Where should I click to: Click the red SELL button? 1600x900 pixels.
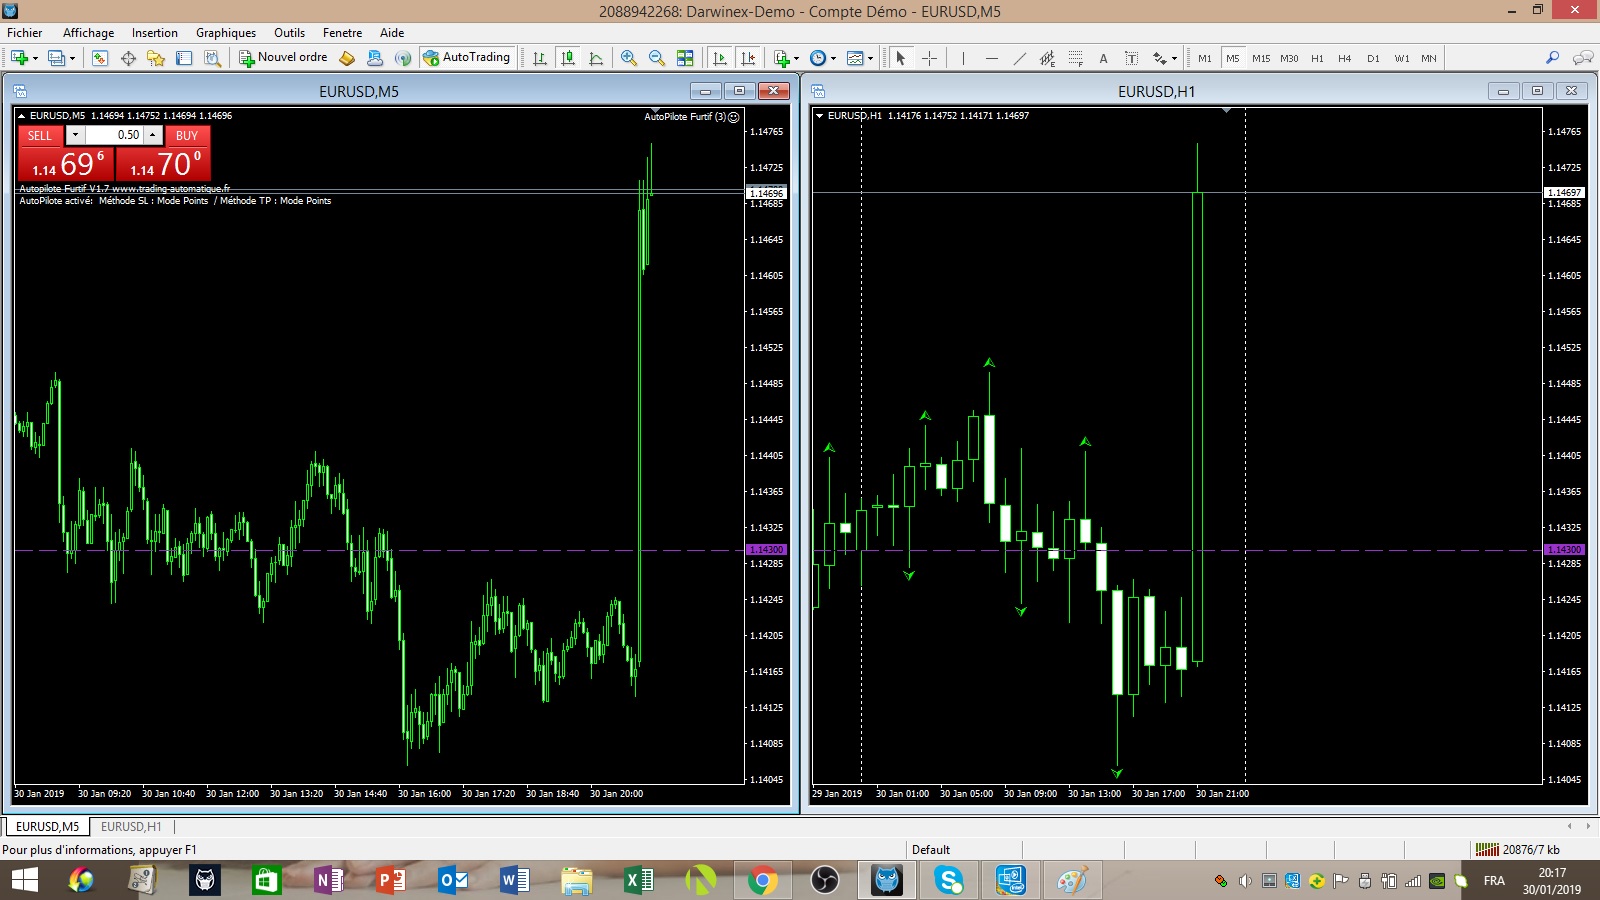(40, 136)
